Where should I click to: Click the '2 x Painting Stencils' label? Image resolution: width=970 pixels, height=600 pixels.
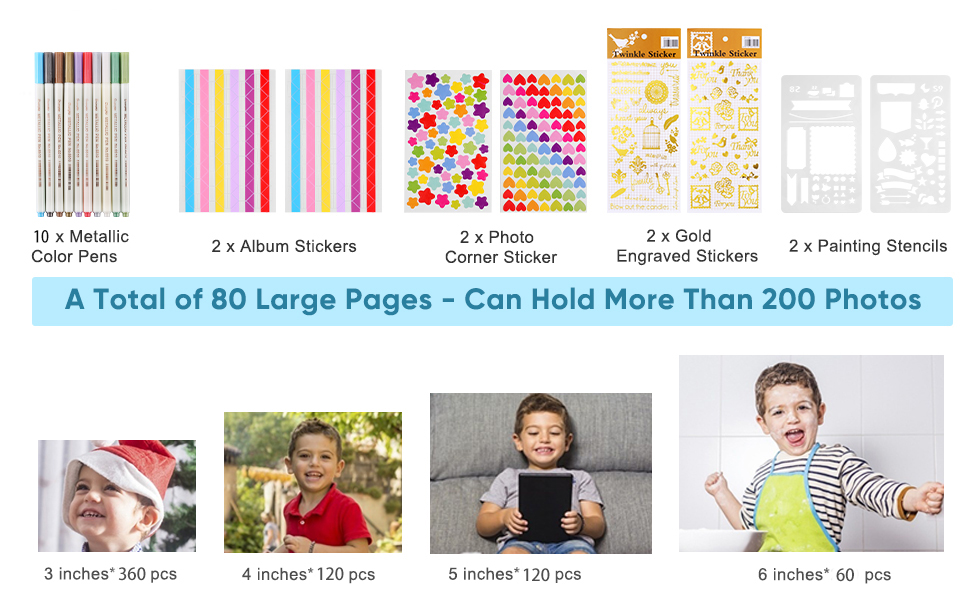pos(868,246)
